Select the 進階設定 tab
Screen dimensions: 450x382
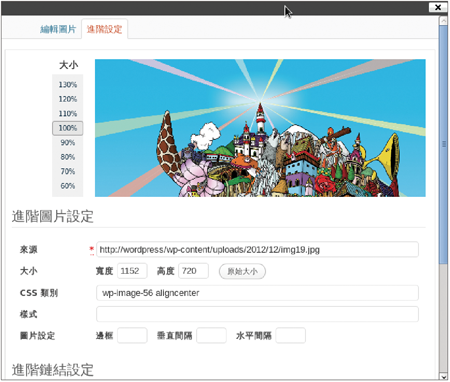coord(104,29)
